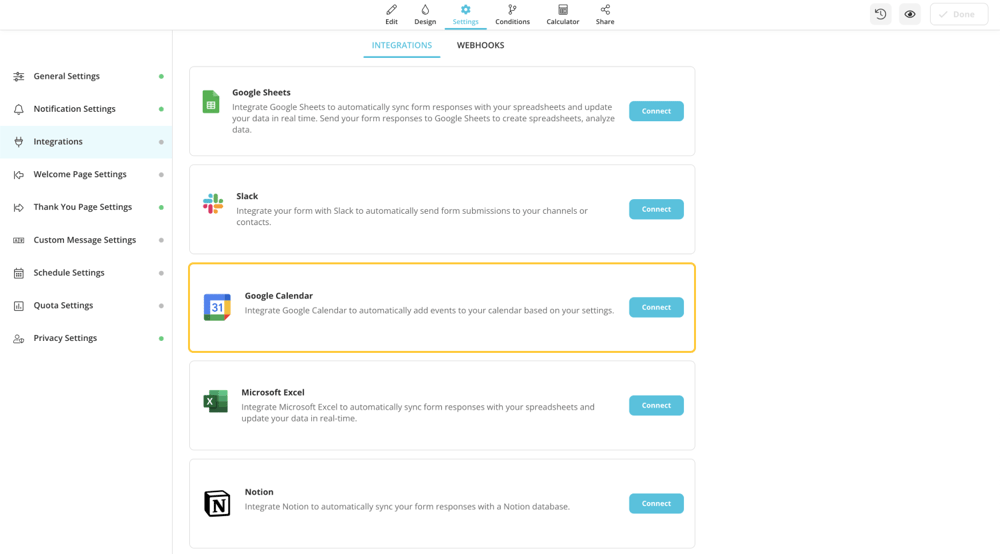
Task: Click the Microsoft Excel icon
Action: [x=215, y=402]
